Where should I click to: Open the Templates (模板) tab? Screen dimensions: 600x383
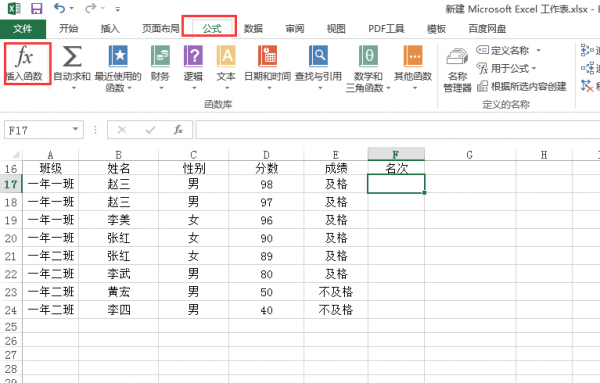[436, 29]
